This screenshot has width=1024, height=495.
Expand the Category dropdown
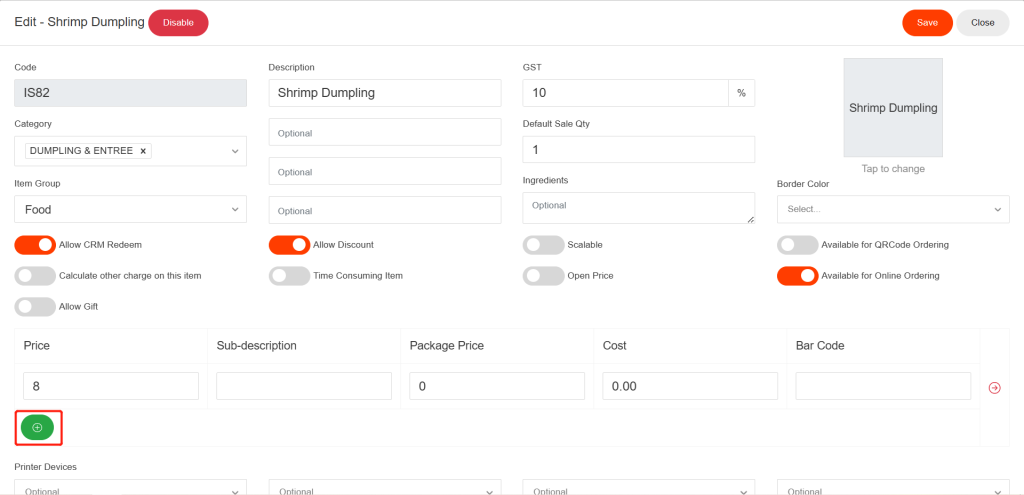click(235, 151)
